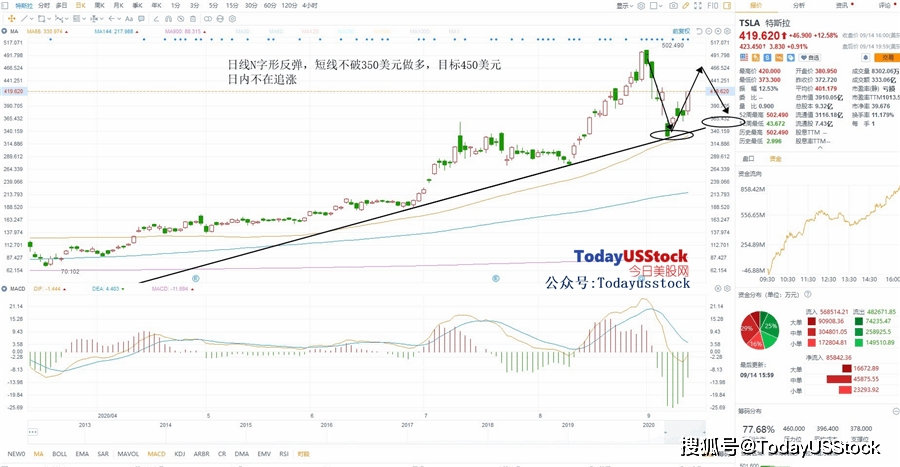900x467 pixels.
Task: Toggle the right sidebar panel
Action: click(x=727, y=6)
